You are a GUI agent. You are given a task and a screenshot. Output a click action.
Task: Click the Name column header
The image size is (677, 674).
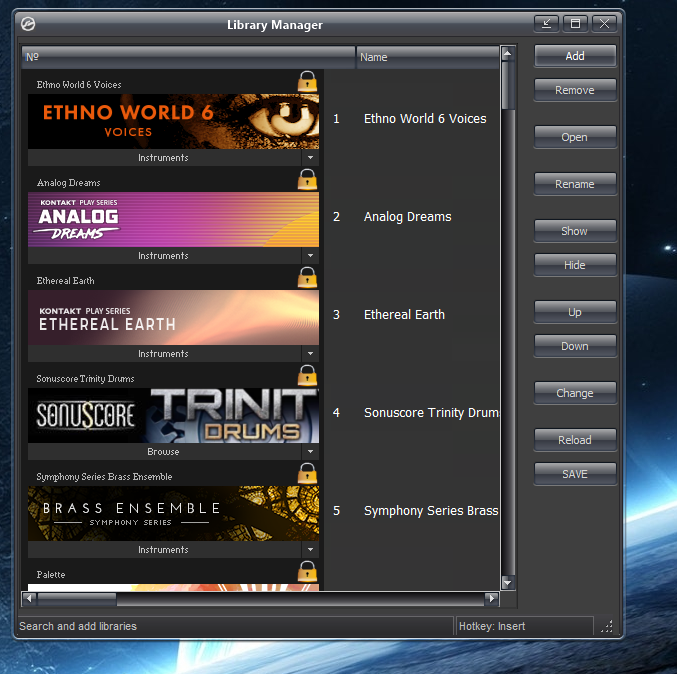[427, 57]
